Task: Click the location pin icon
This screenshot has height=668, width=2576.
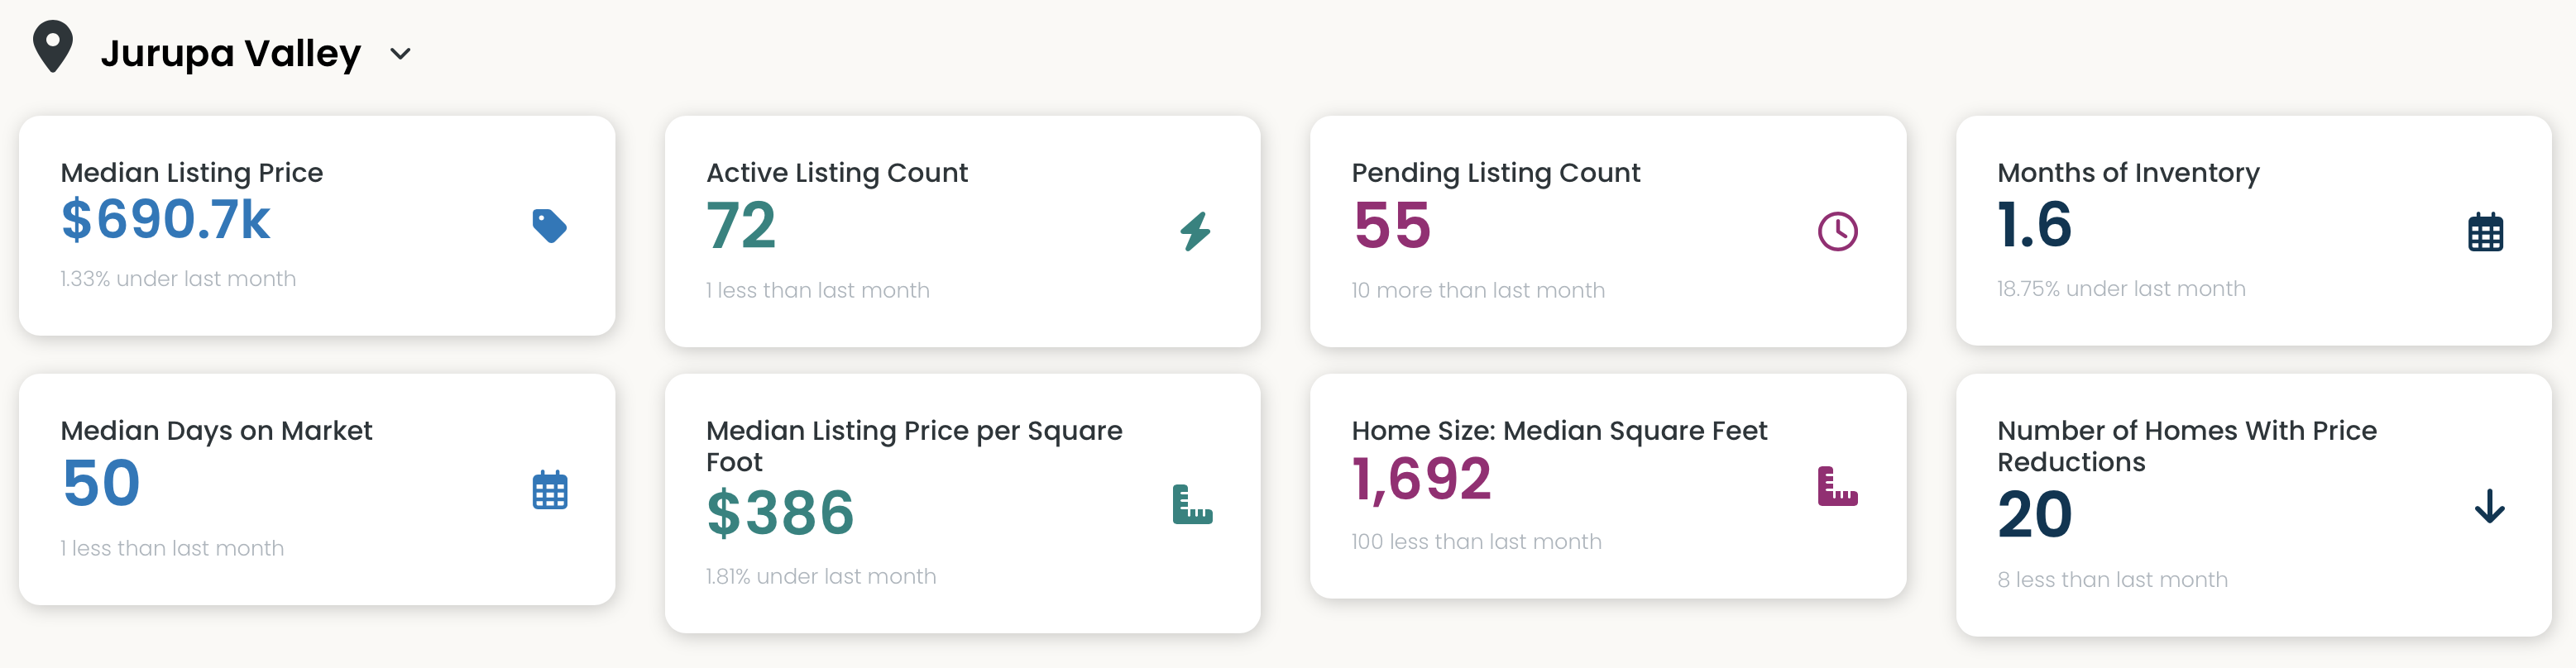Action: (x=53, y=47)
